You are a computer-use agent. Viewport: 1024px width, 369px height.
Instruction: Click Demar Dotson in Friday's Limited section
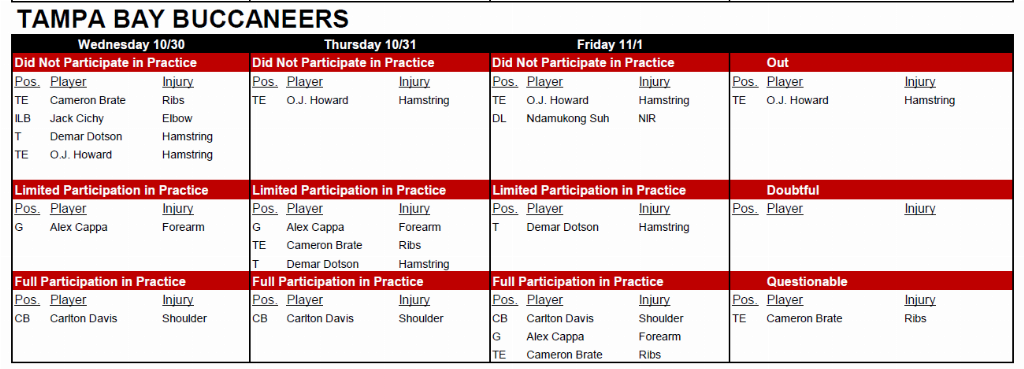(x=562, y=227)
